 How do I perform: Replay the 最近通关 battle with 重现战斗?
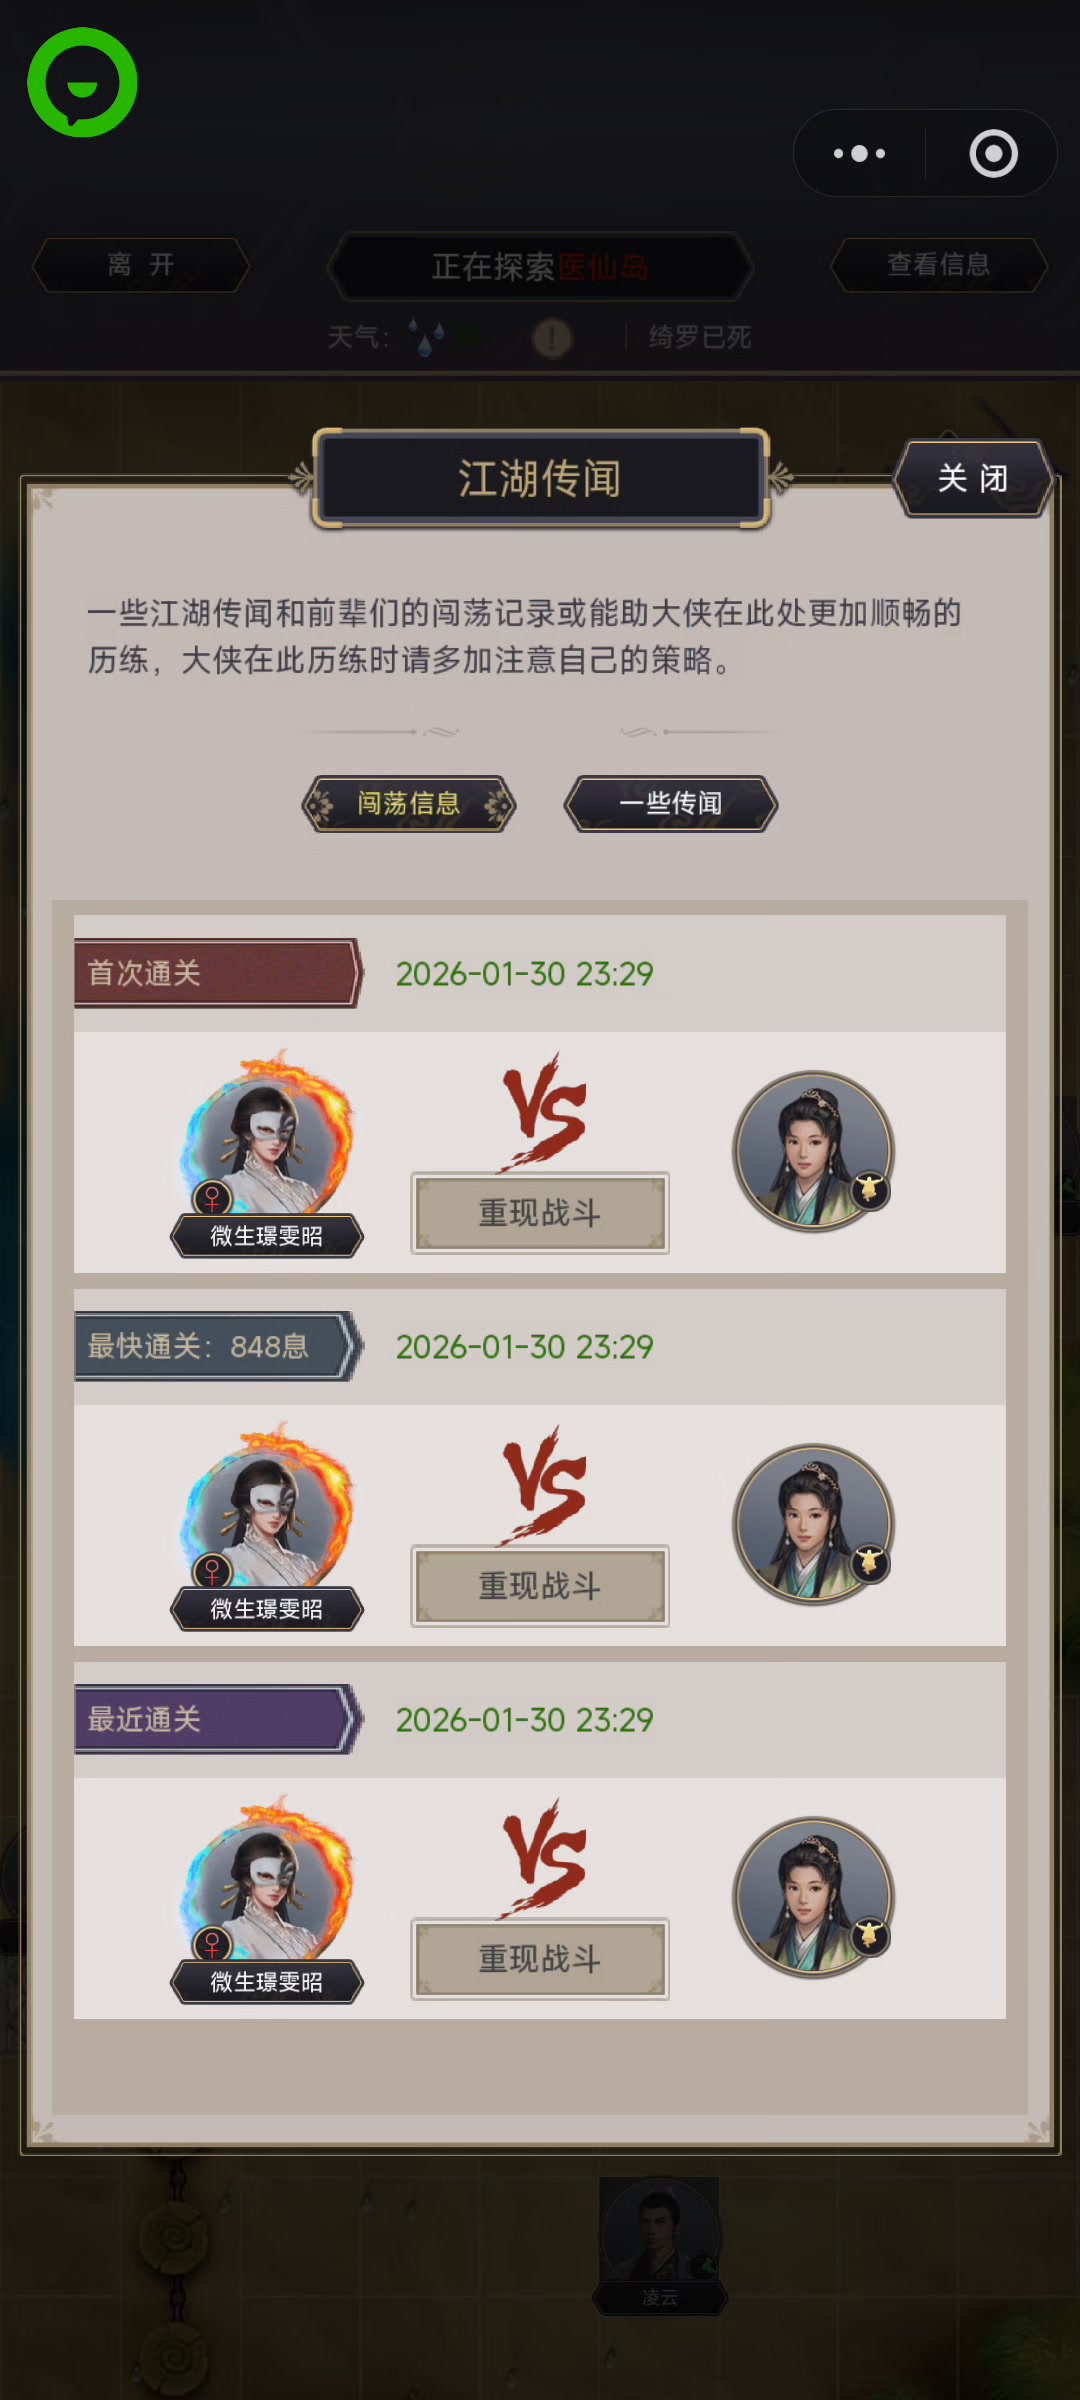point(540,1959)
